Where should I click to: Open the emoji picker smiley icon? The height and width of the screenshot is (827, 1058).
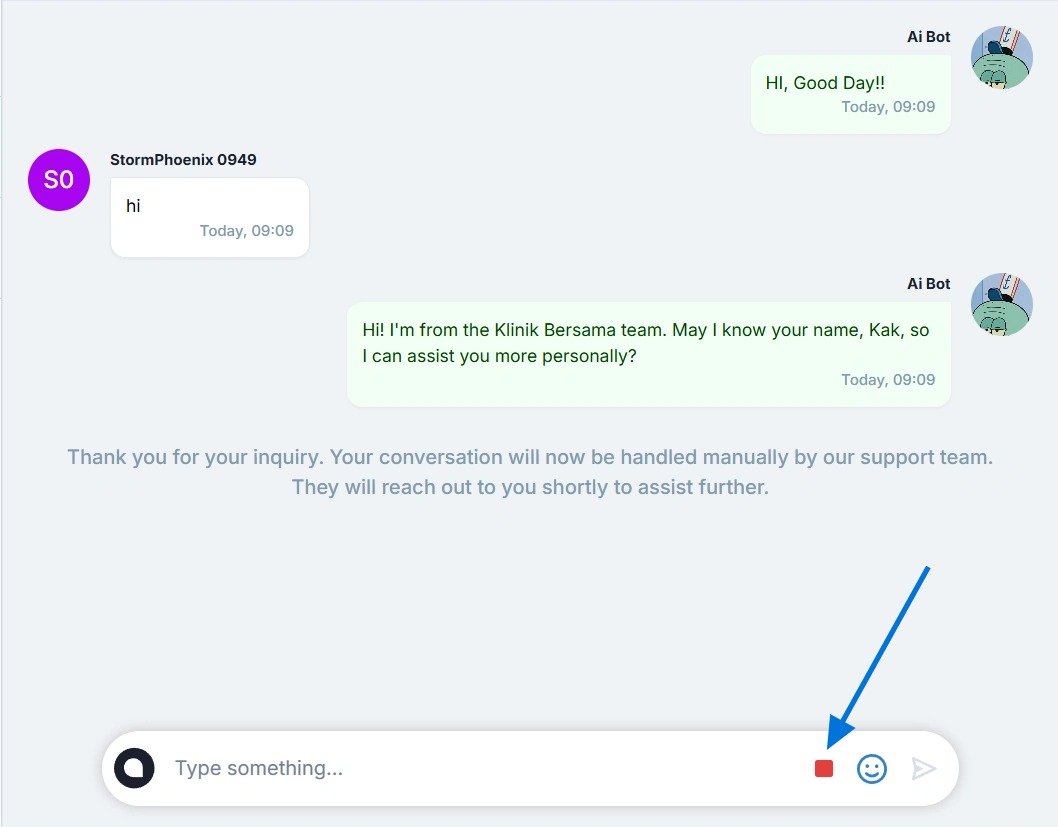[x=872, y=768]
